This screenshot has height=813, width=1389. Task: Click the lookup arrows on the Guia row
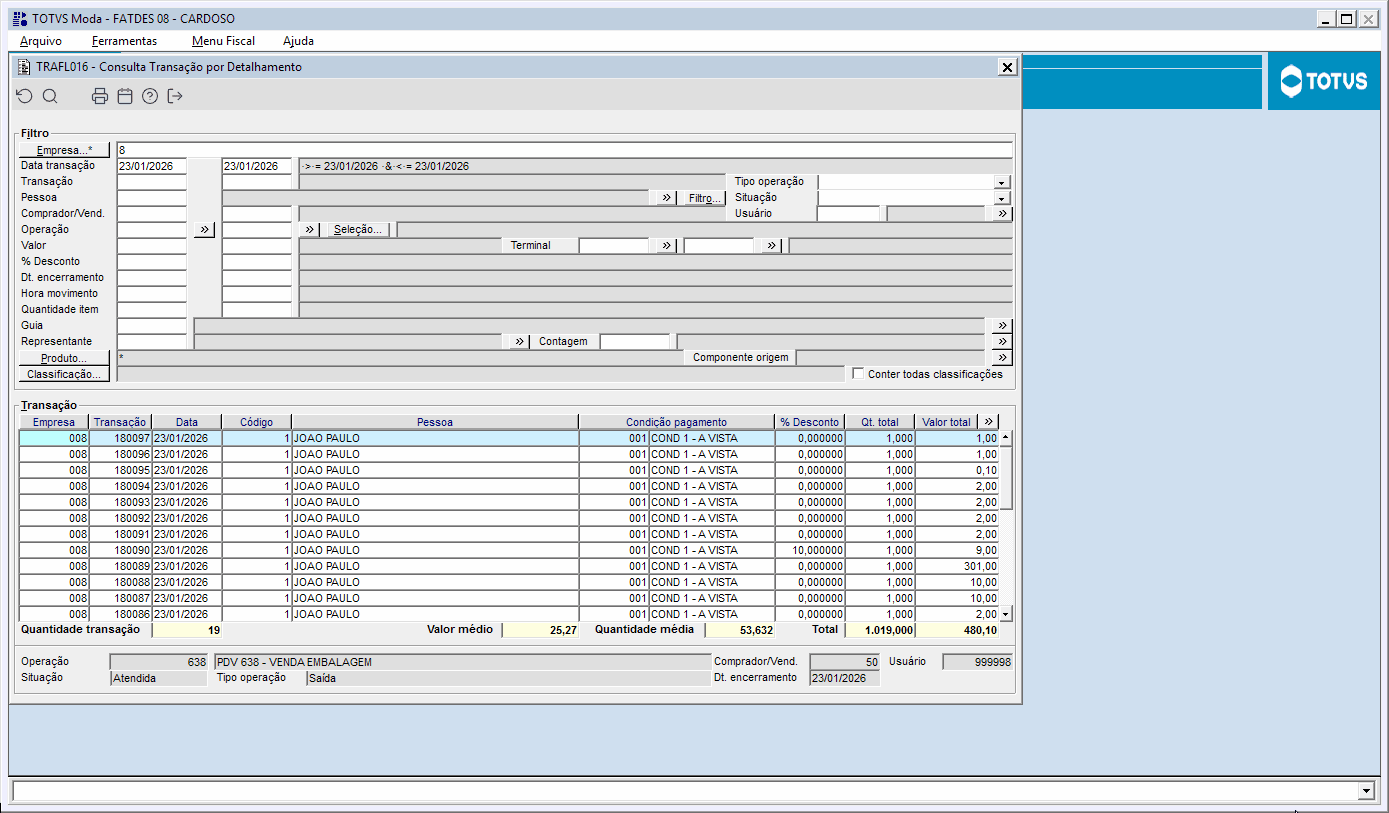pos(1001,326)
